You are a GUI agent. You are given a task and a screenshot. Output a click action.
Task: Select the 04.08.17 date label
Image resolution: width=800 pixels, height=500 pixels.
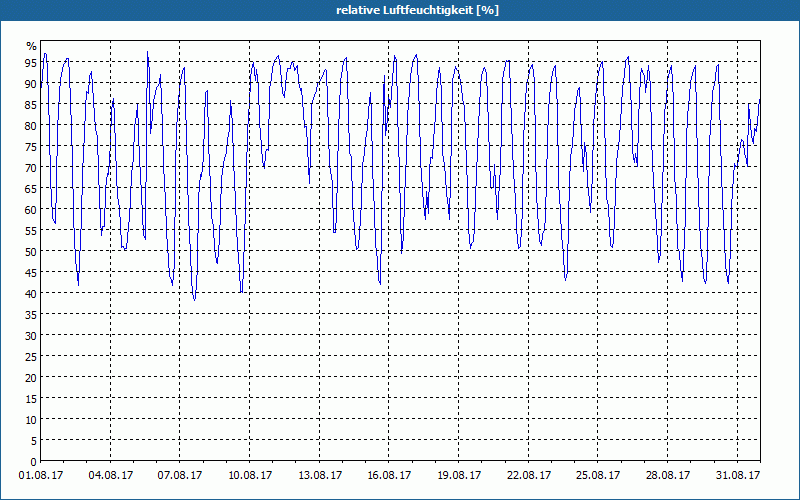tap(111, 476)
